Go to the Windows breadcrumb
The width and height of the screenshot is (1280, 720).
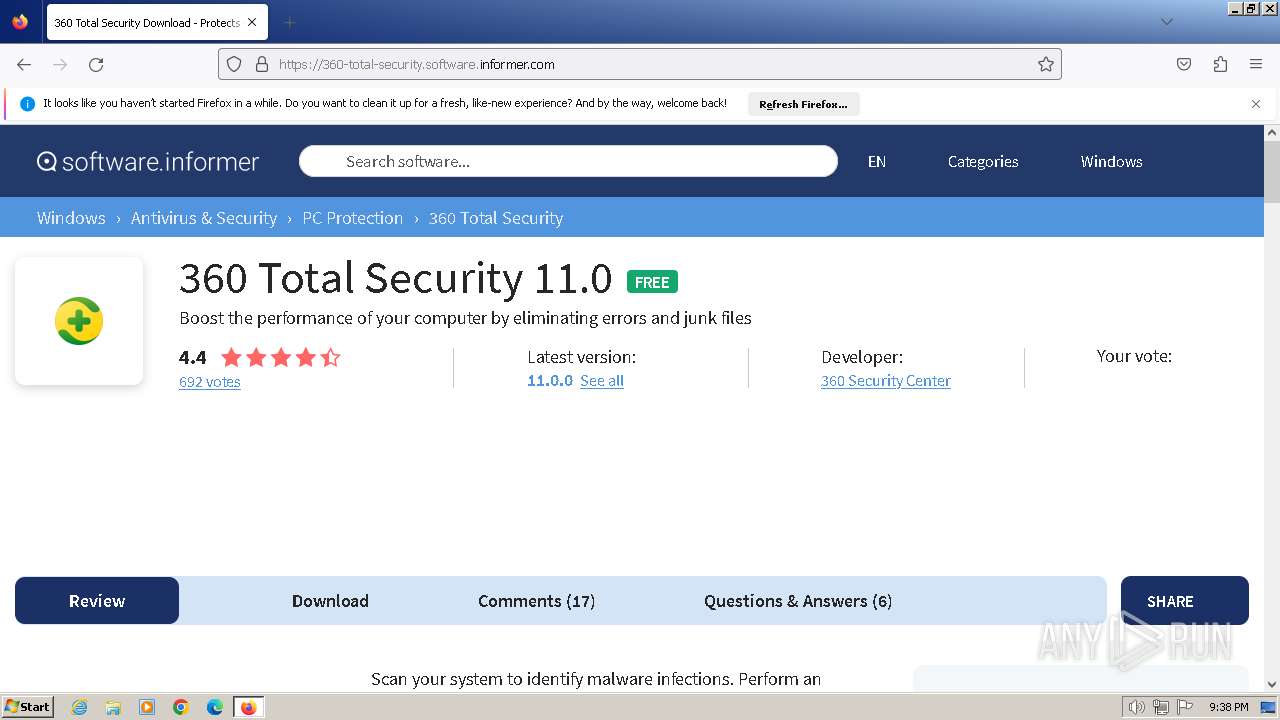(x=71, y=218)
